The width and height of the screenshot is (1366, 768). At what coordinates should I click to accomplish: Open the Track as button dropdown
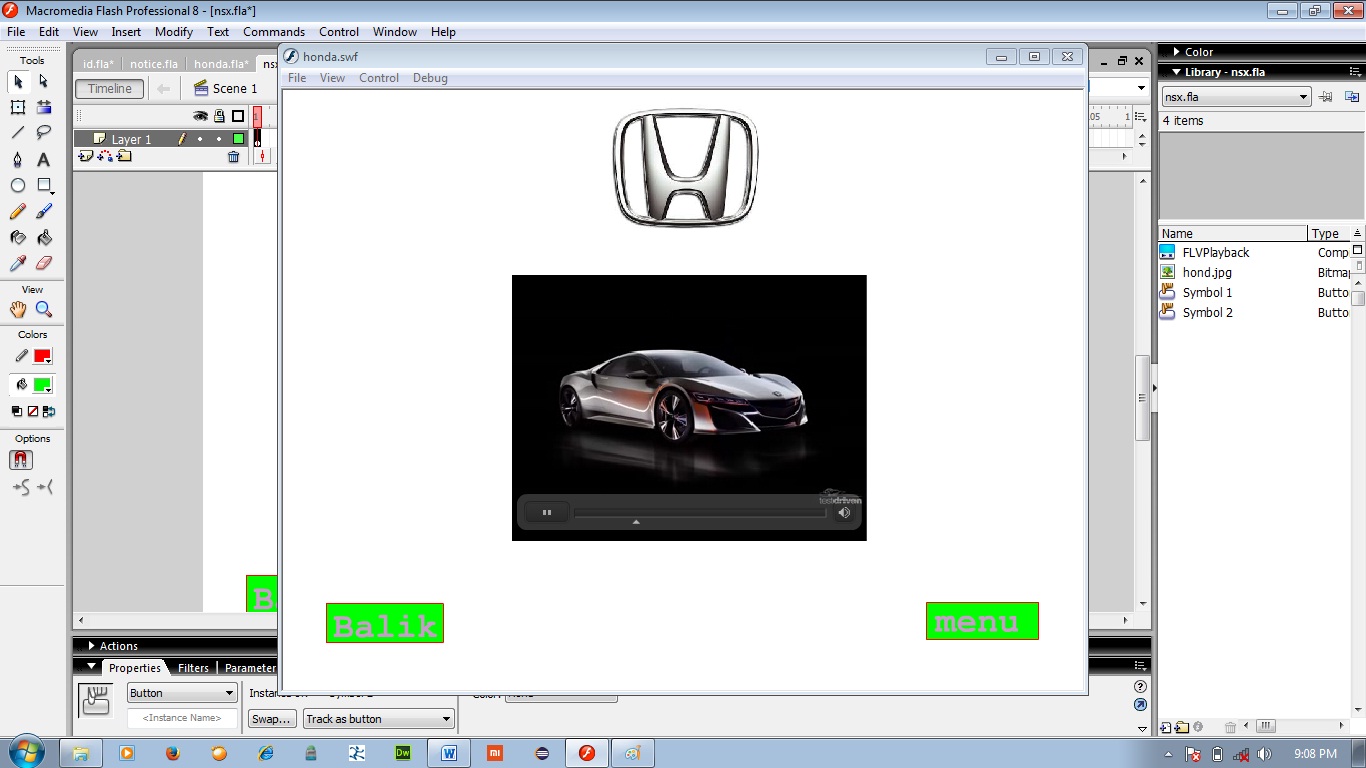(379, 718)
